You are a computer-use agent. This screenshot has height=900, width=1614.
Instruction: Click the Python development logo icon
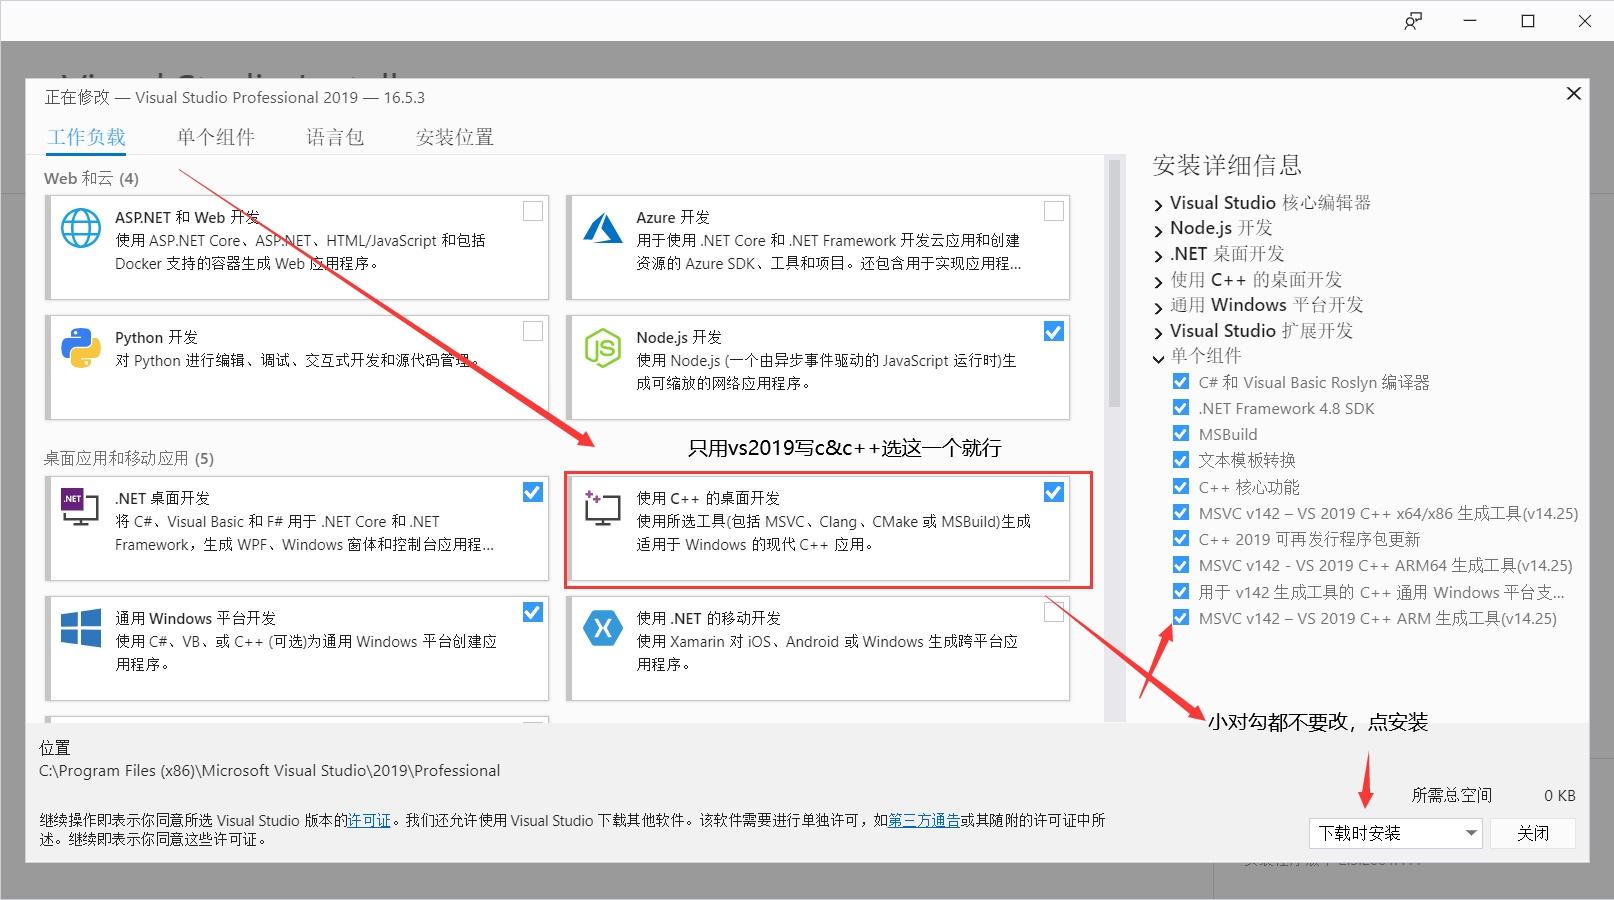click(x=81, y=348)
